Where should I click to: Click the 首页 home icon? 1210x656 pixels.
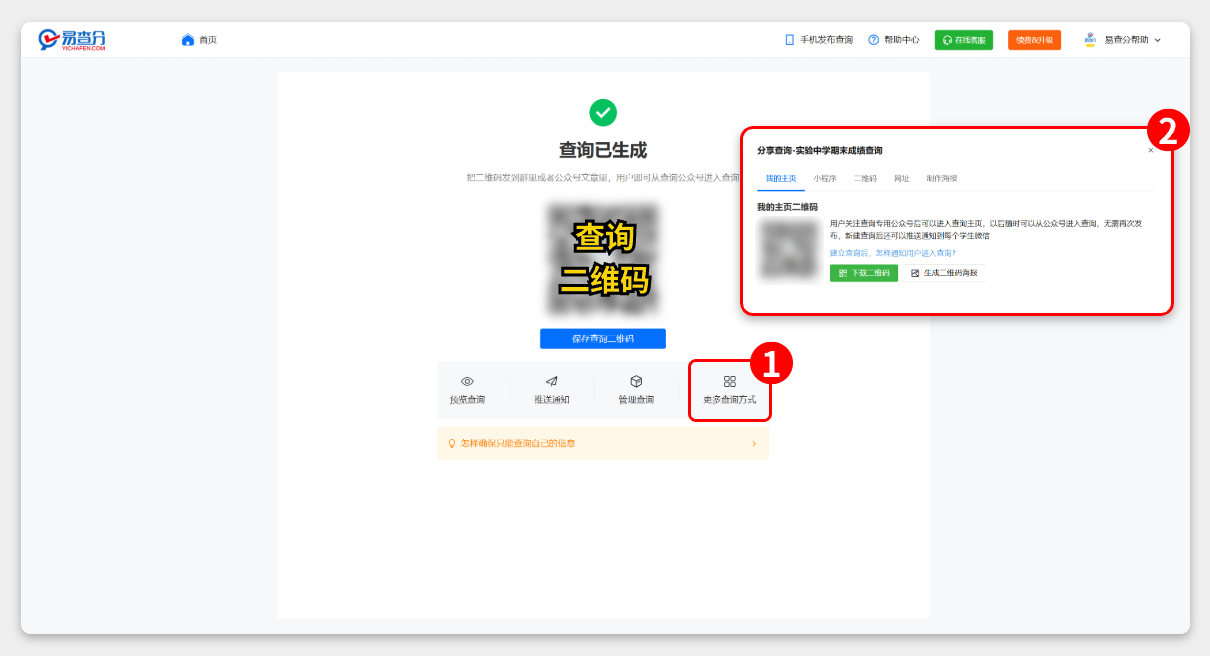(x=187, y=39)
